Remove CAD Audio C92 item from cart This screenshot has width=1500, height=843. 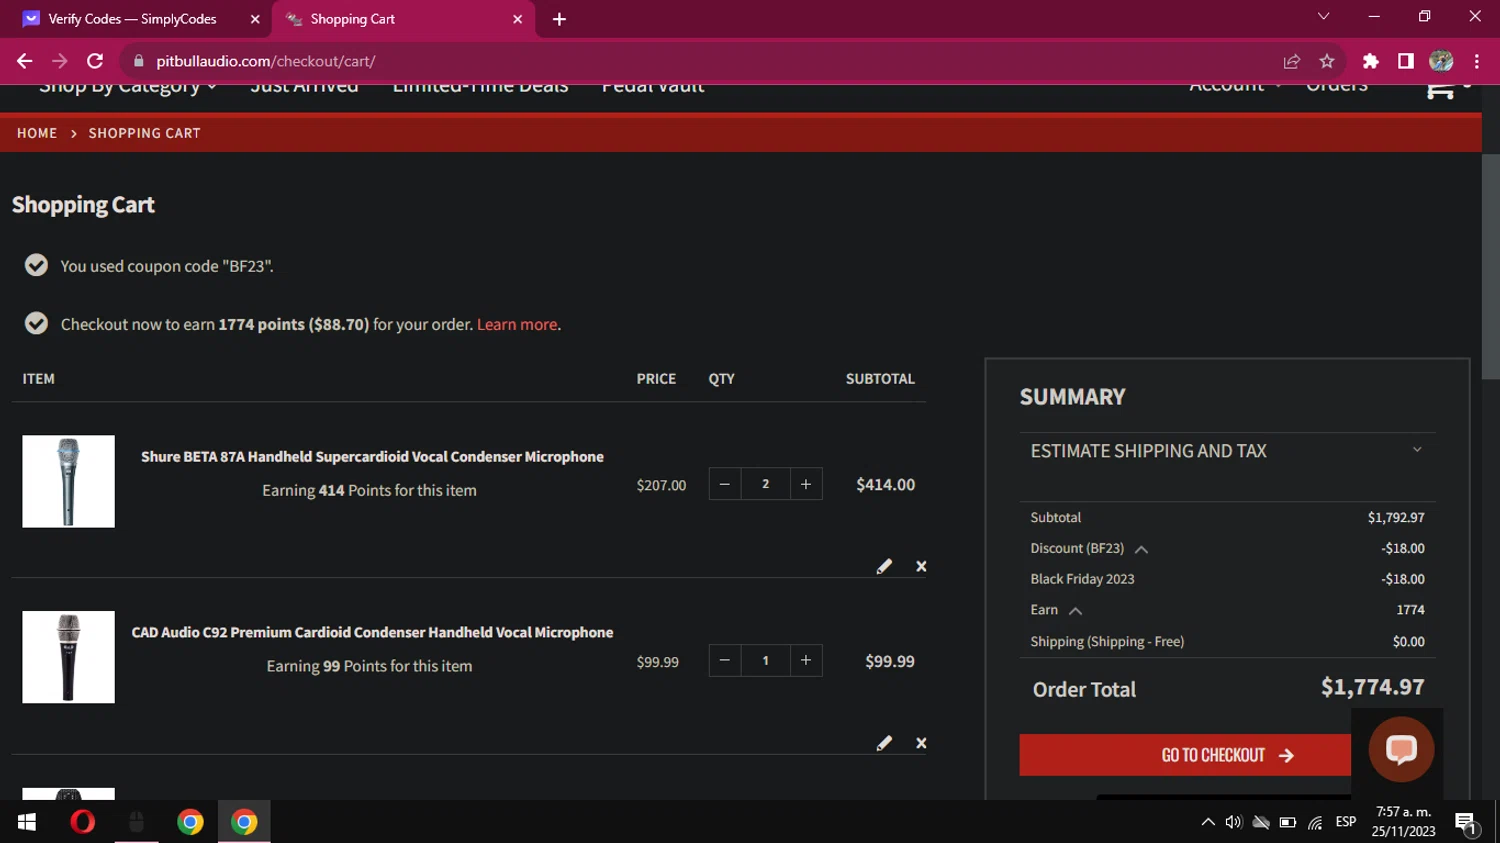click(x=921, y=743)
